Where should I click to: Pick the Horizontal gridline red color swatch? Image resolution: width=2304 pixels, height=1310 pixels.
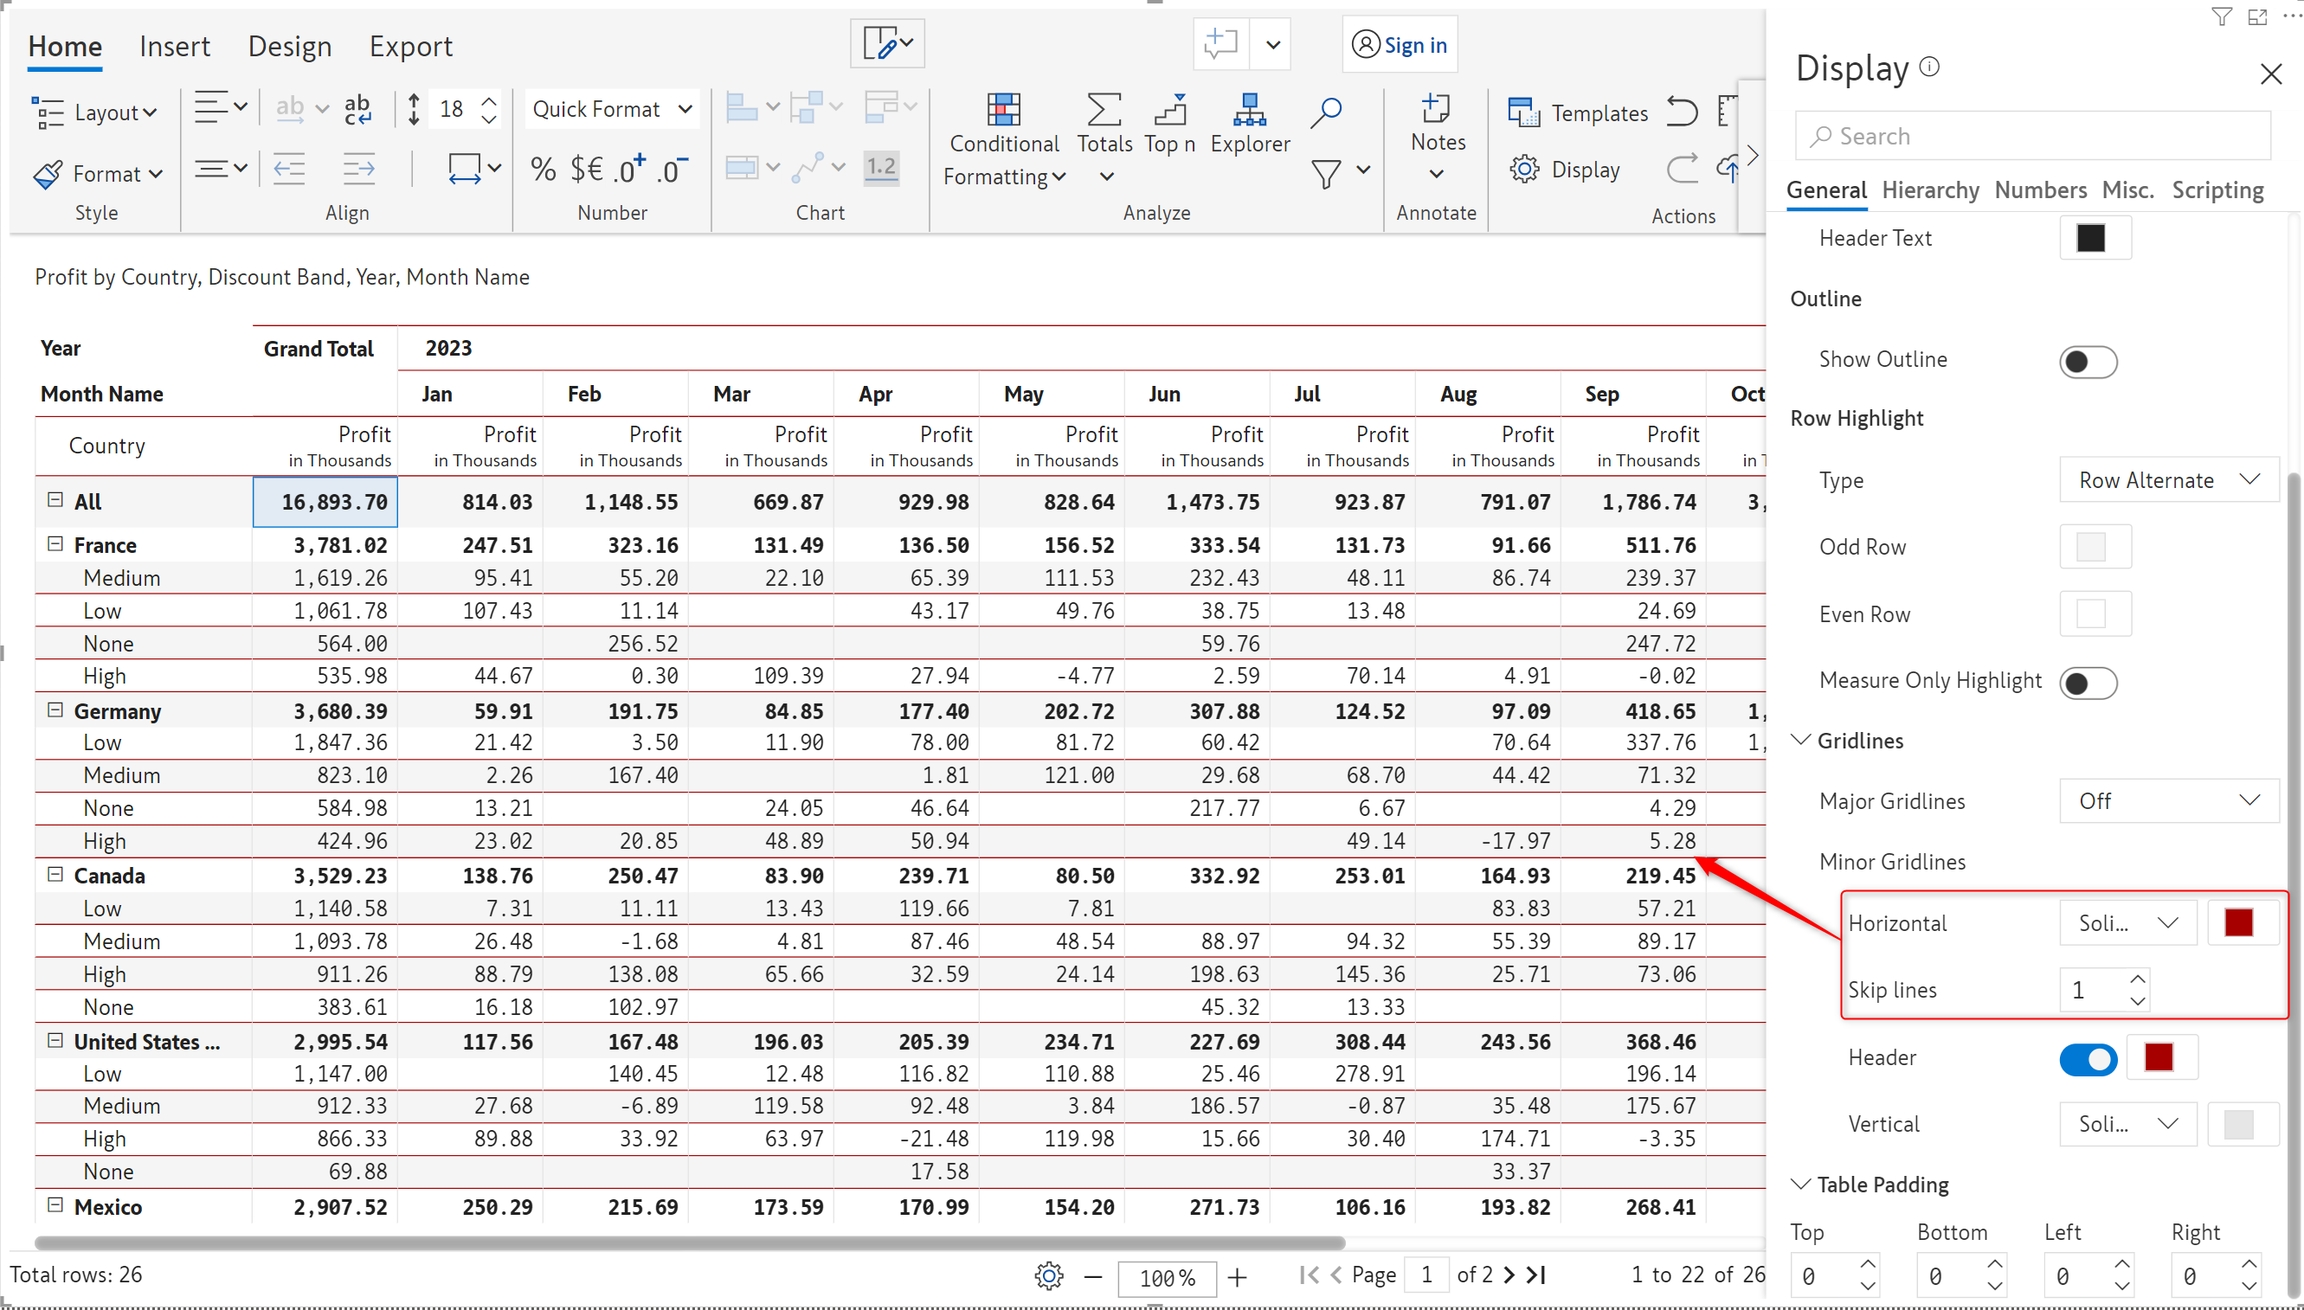coord(2238,922)
